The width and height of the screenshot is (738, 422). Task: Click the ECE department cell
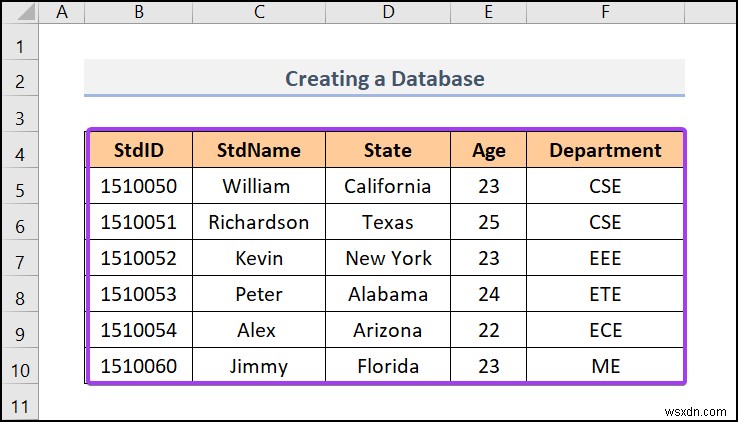point(605,330)
